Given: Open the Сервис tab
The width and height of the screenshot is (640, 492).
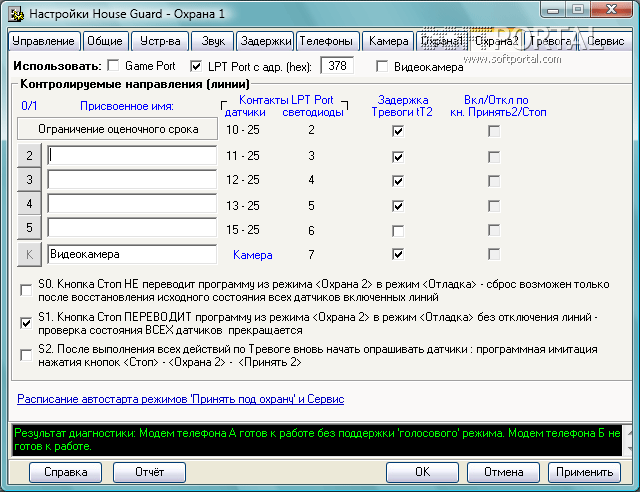Looking at the screenshot, I should (x=606, y=41).
